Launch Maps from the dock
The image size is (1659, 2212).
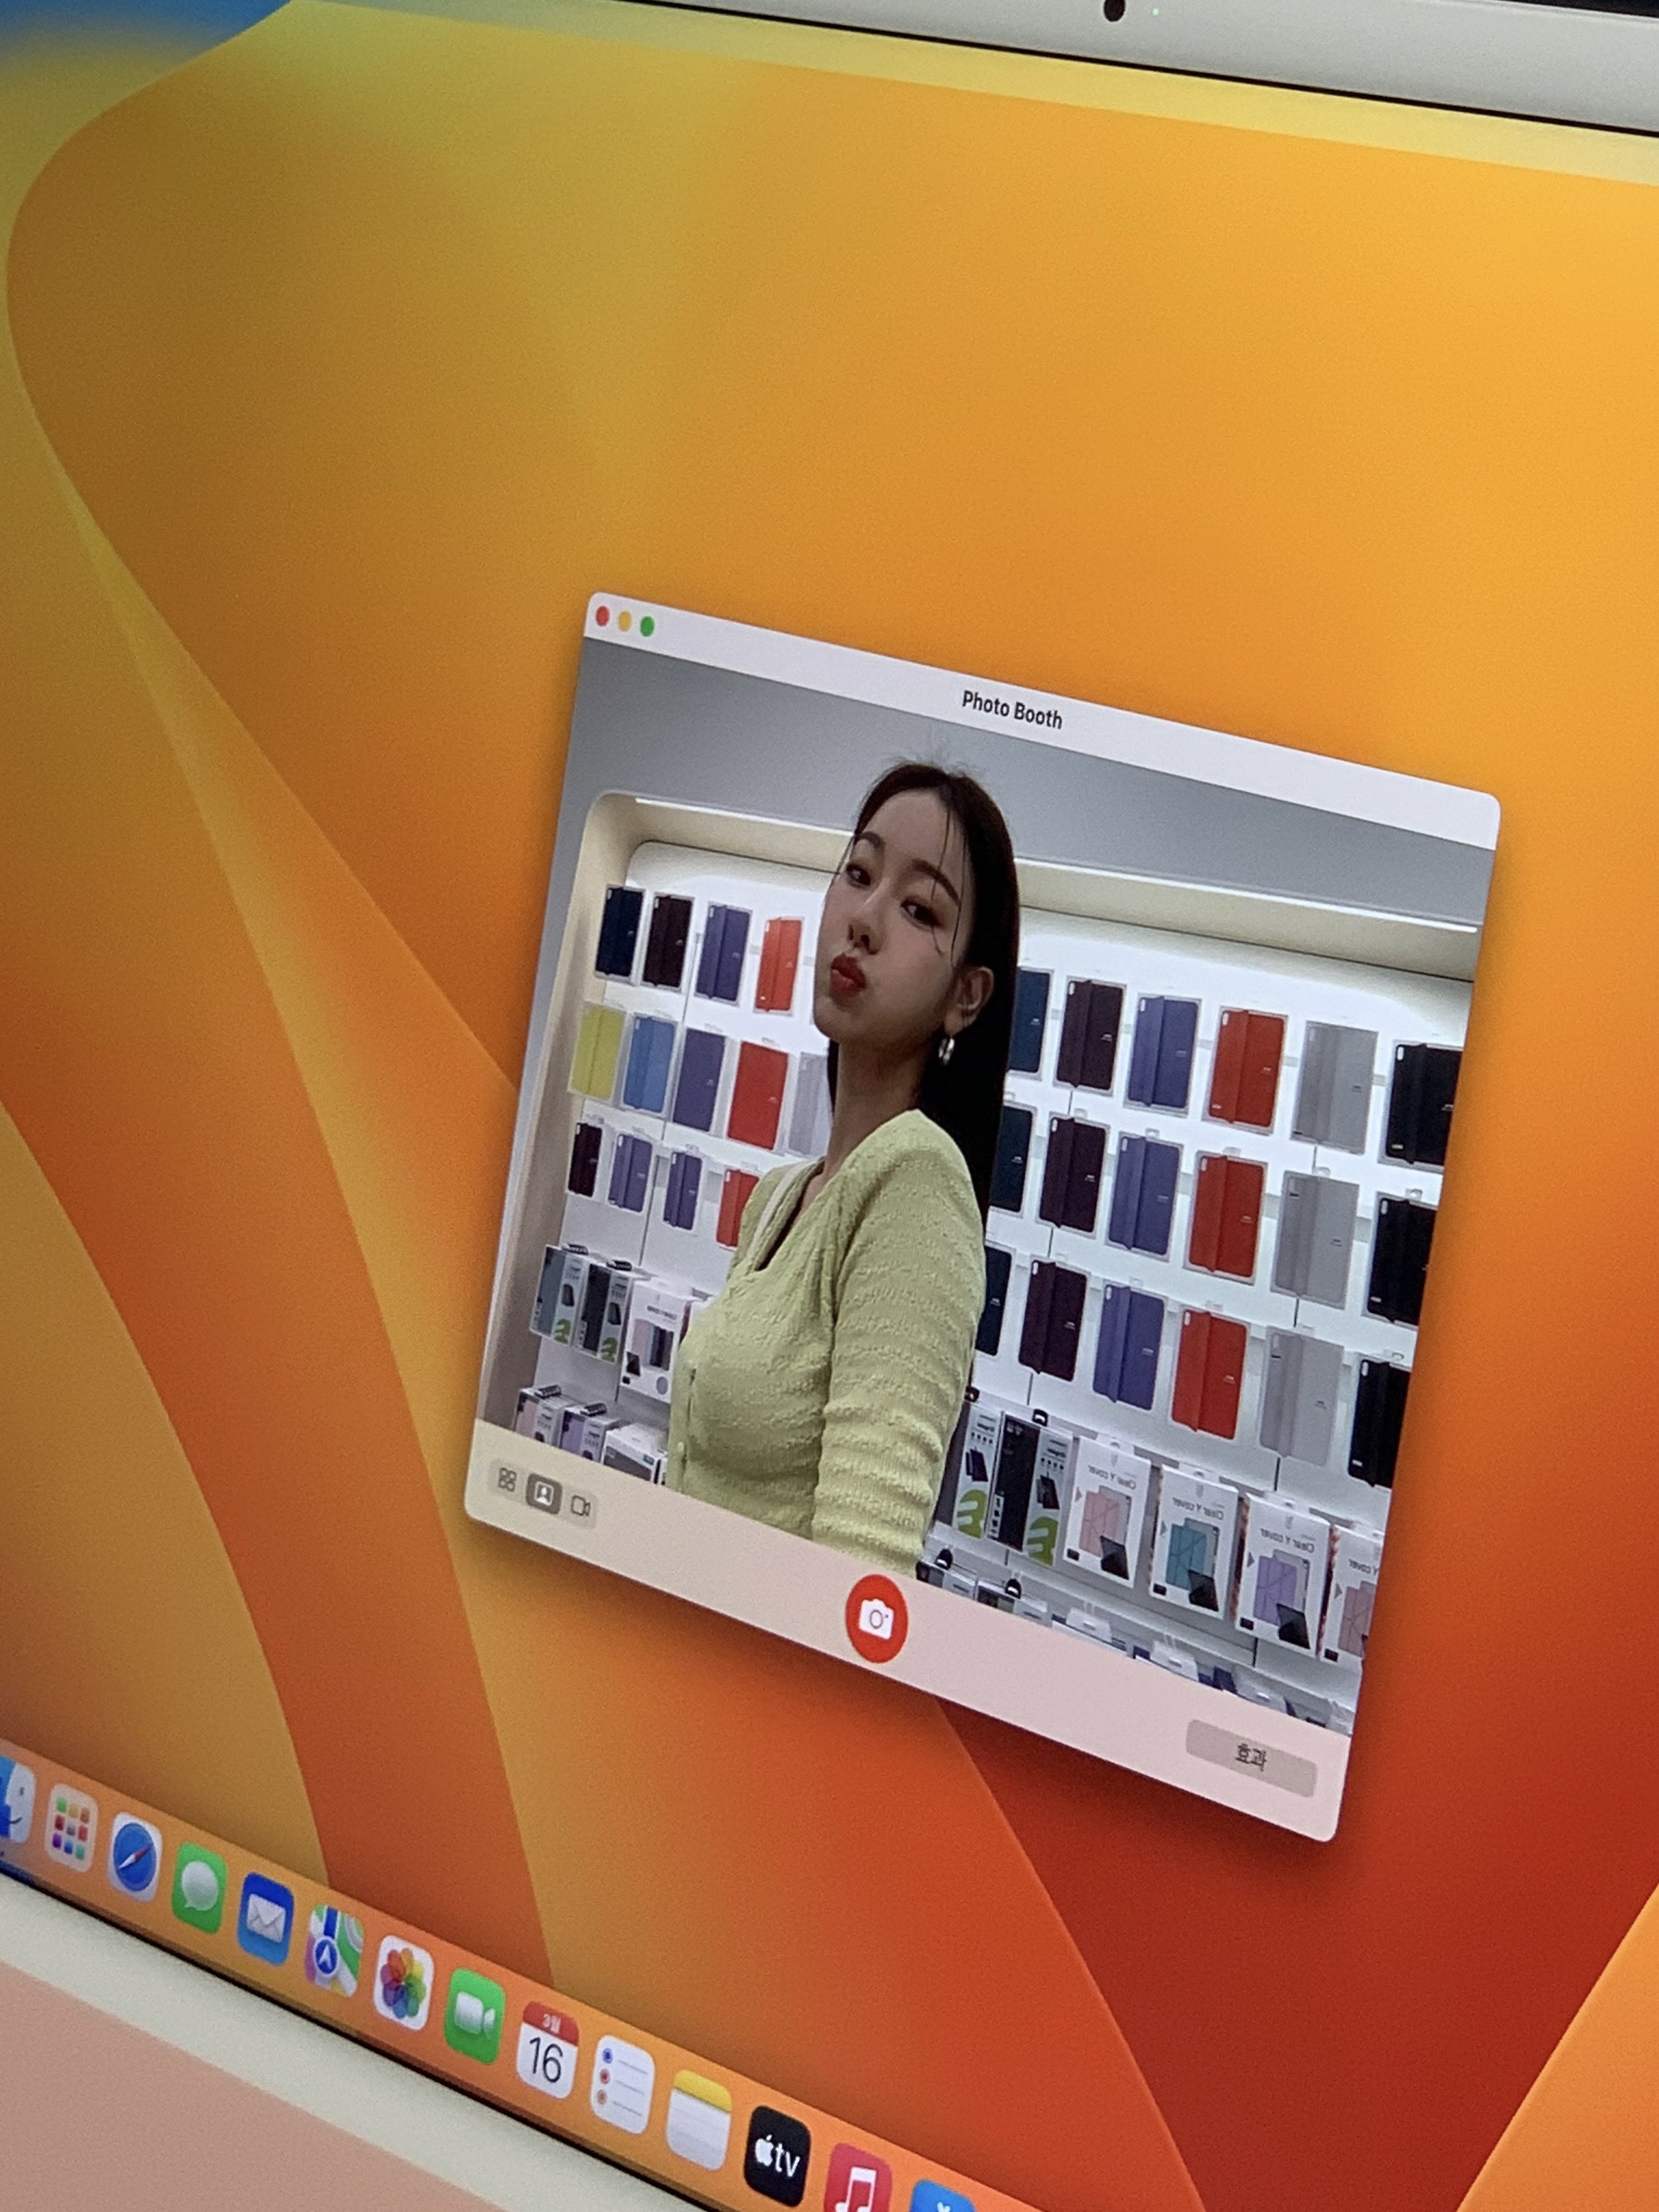pos(334,1951)
